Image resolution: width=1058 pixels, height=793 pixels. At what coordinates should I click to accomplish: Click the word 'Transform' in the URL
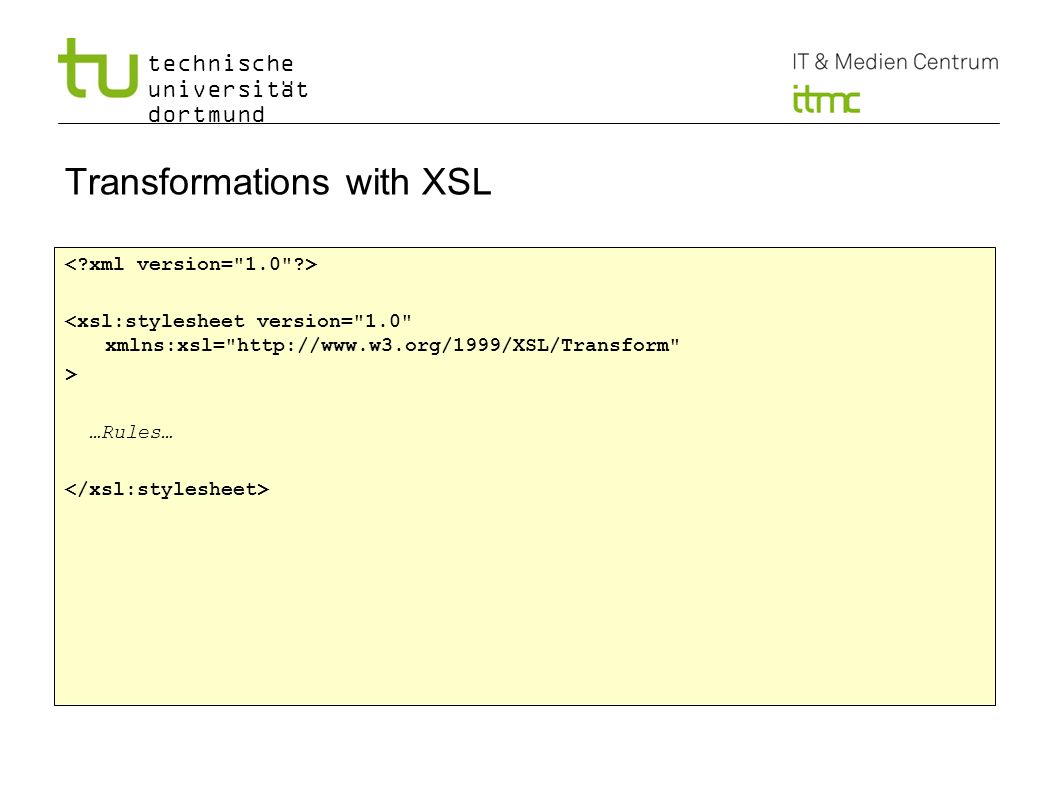tap(615, 346)
